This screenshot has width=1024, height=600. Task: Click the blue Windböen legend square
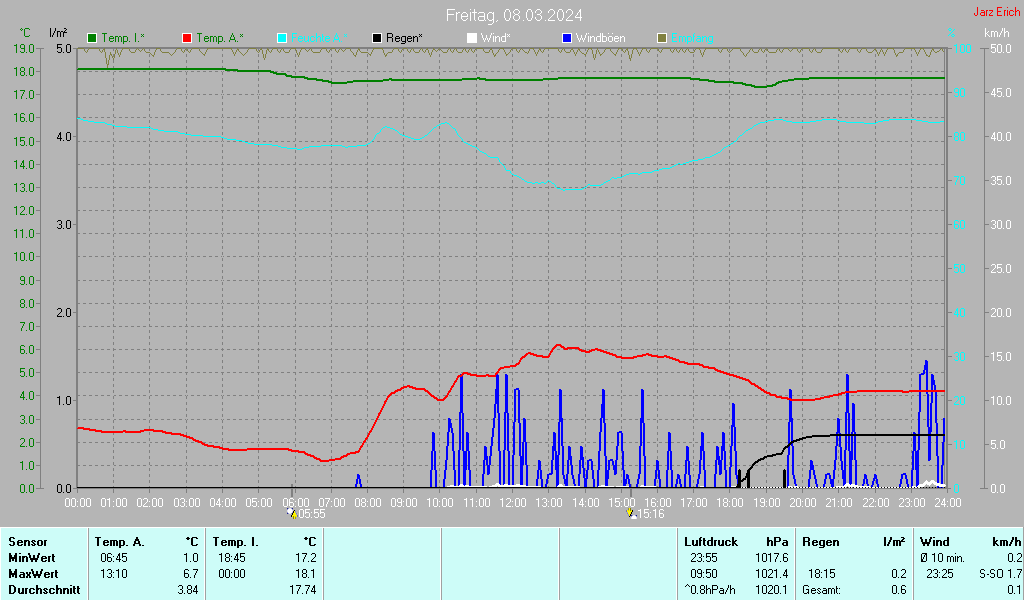(567, 38)
